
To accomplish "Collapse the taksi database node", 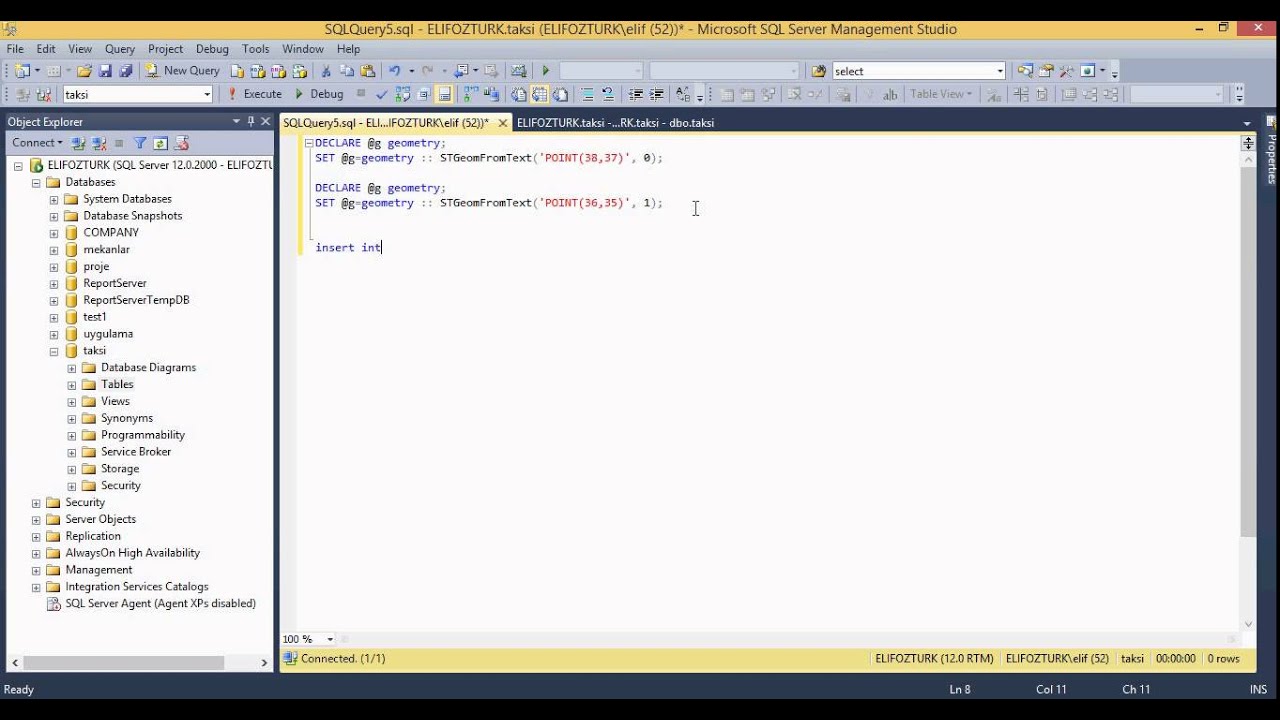I will tap(54, 351).
